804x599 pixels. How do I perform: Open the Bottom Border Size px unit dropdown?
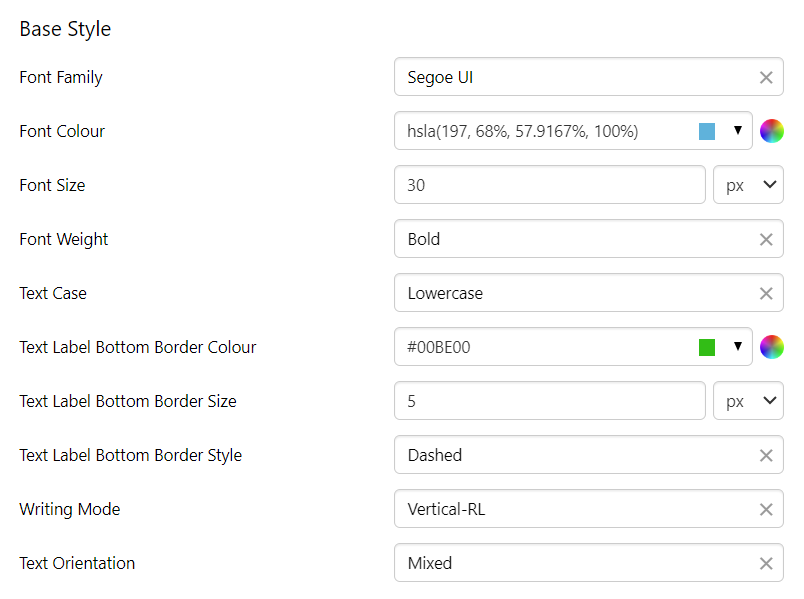point(748,401)
